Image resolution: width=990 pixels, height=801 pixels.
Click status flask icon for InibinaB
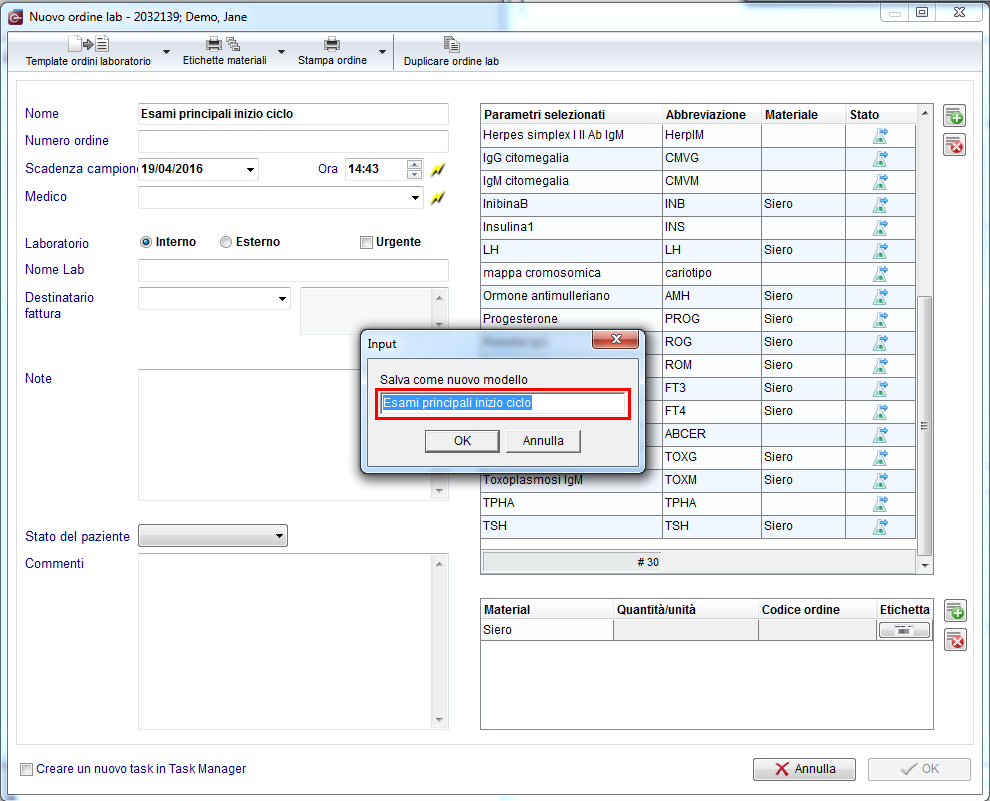tap(880, 205)
